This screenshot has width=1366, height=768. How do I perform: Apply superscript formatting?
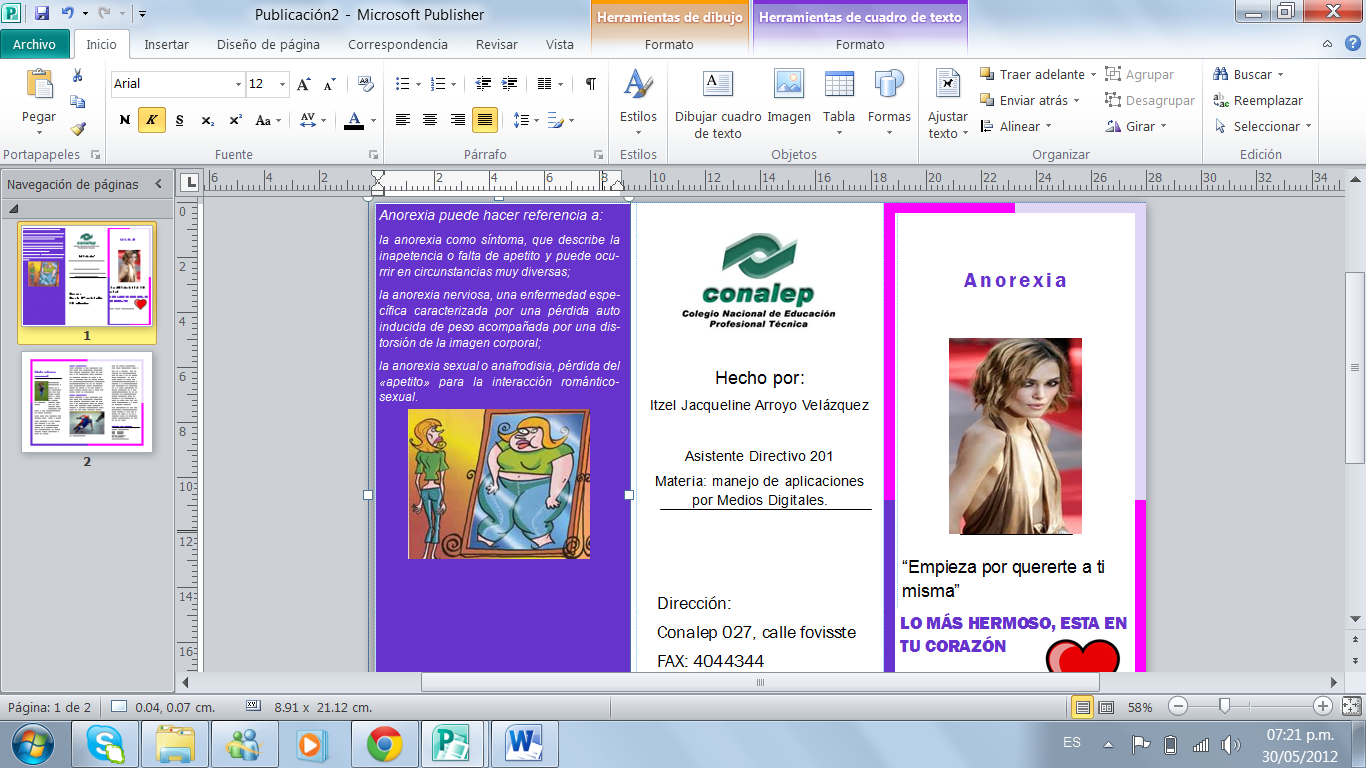pyautogui.click(x=235, y=120)
